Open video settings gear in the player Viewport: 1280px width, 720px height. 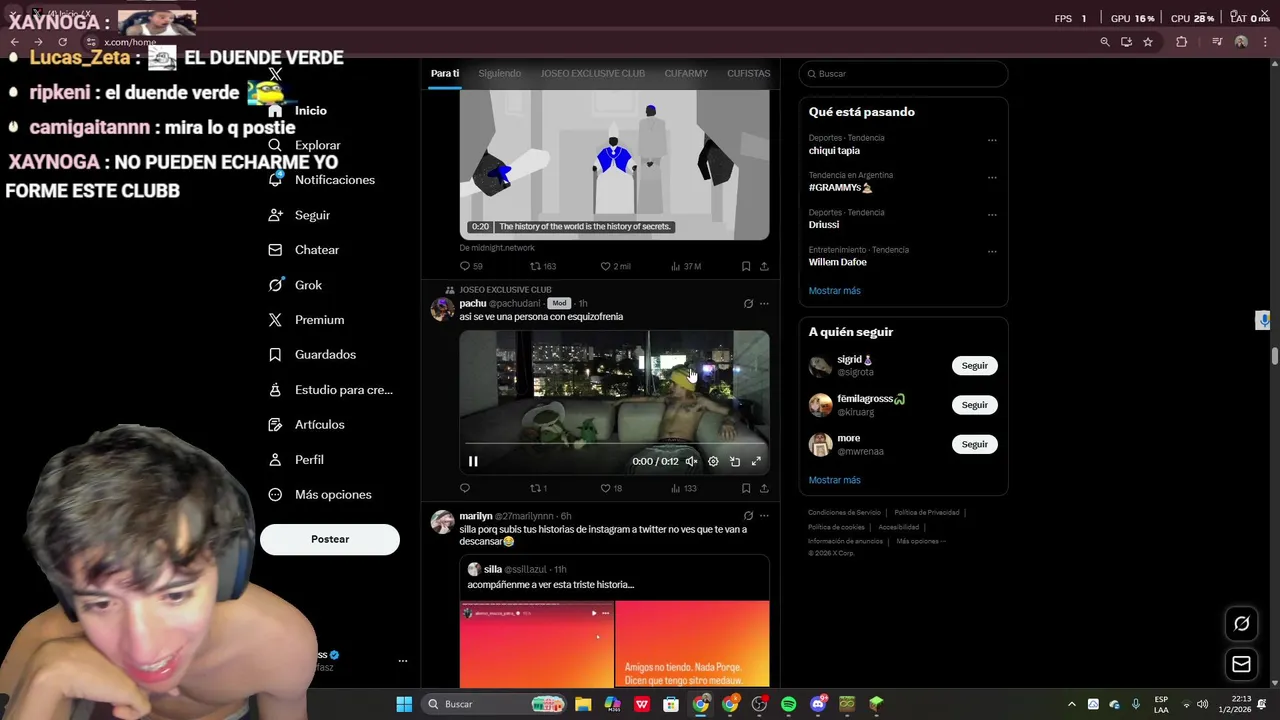click(x=713, y=461)
